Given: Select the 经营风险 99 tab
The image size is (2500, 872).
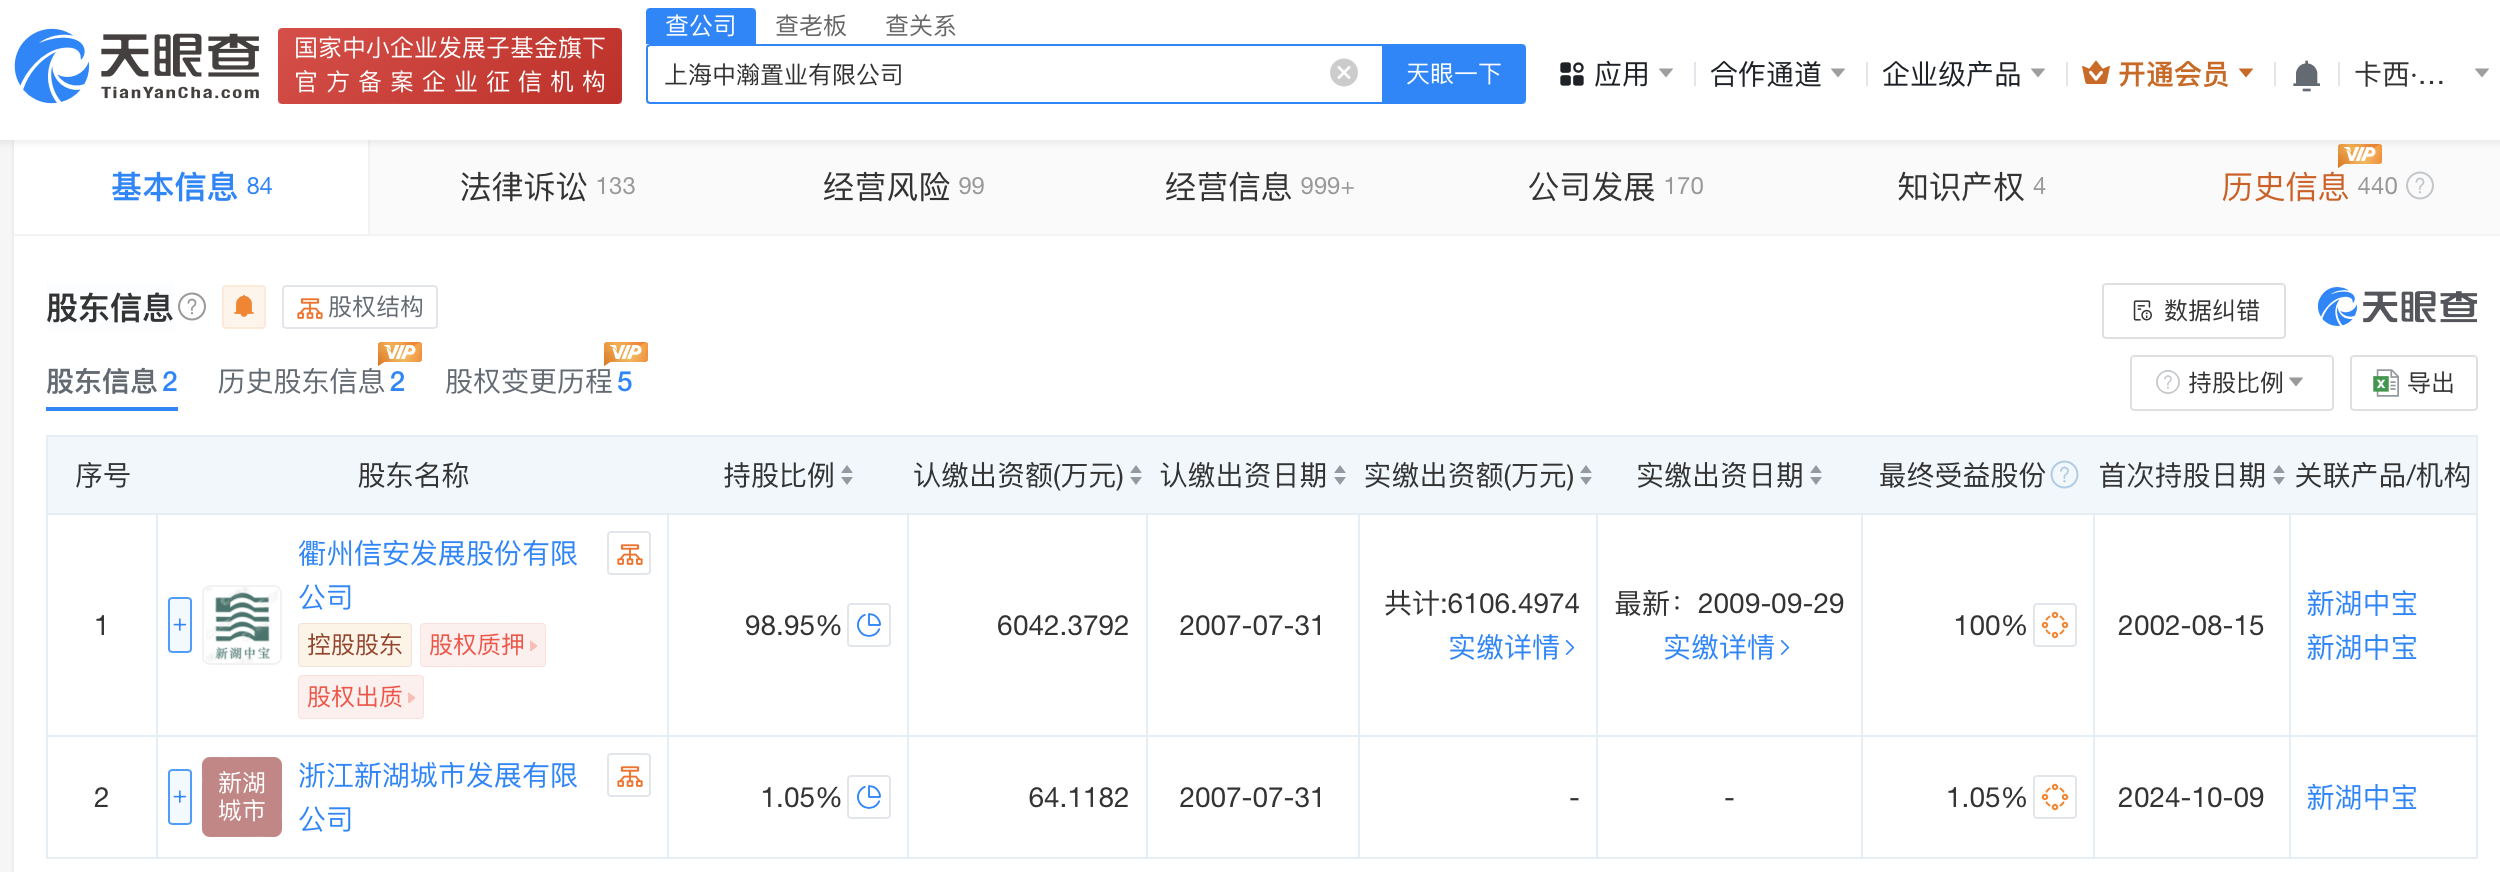Looking at the screenshot, I should 903,187.
